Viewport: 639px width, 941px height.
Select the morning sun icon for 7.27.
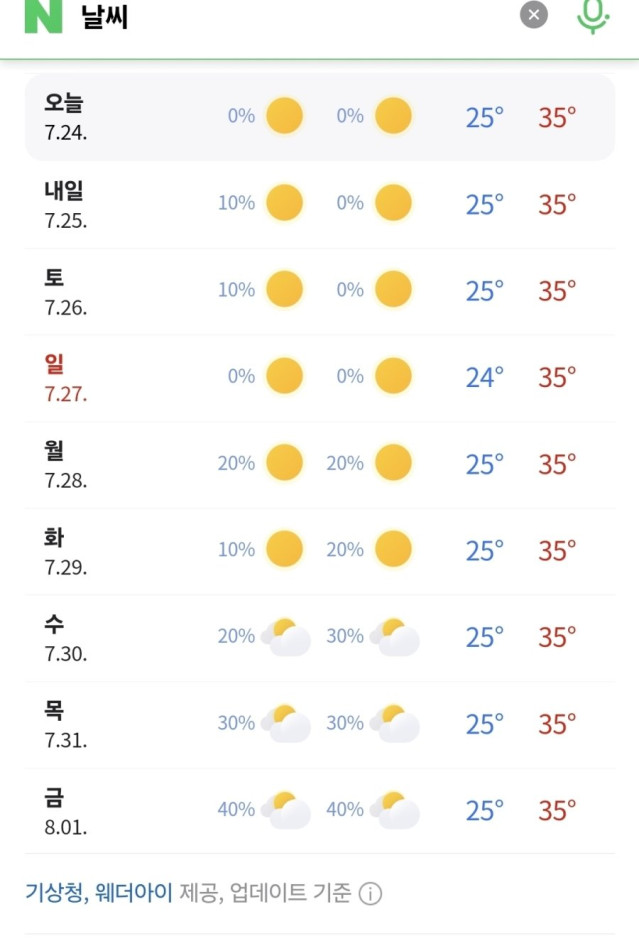click(x=284, y=377)
